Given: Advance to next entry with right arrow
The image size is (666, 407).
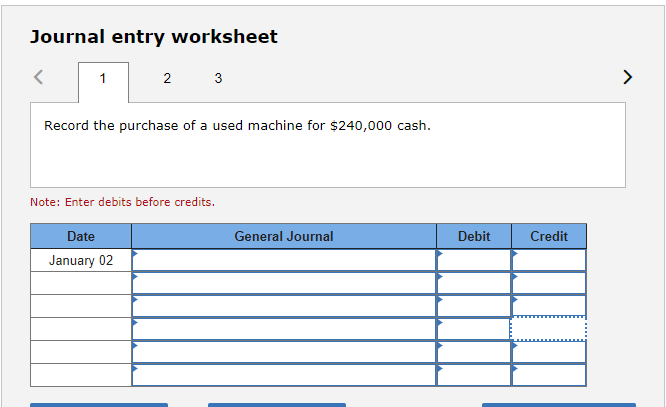Looking at the screenshot, I should [x=628, y=77].
